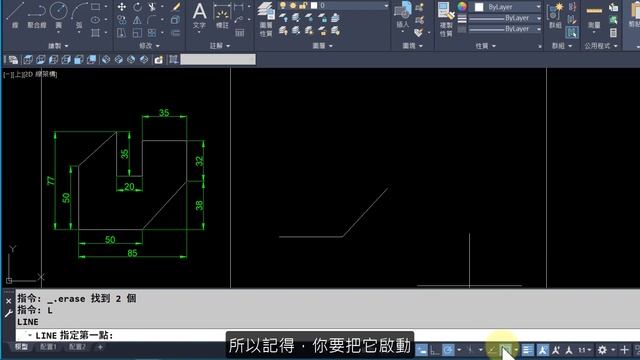This screenshot has height=360, width=640.
Task: Switch to the Model (模型) tab
Action: pyautogui.click(x=21, y=347)
